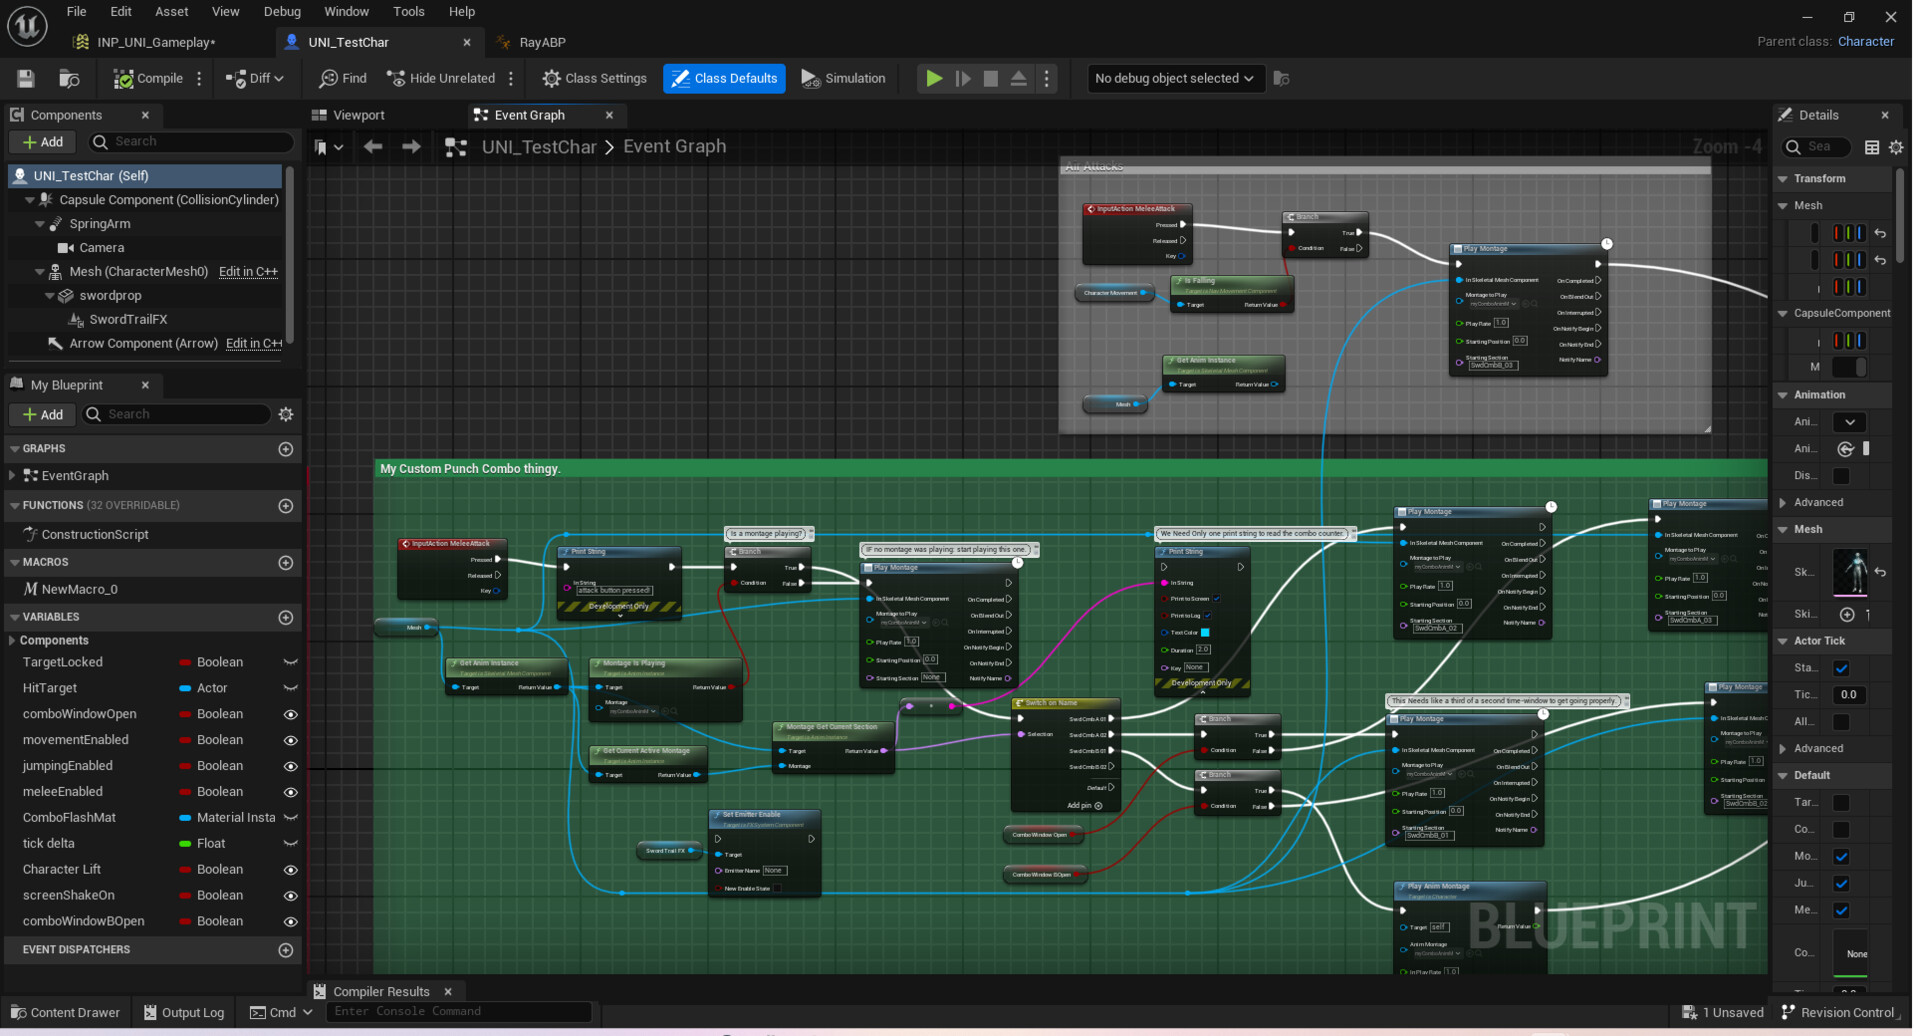Enable the All... checkbox under Actor Tick
The height and width of the screenshot is (1036, 1920).
(1841, 721)
